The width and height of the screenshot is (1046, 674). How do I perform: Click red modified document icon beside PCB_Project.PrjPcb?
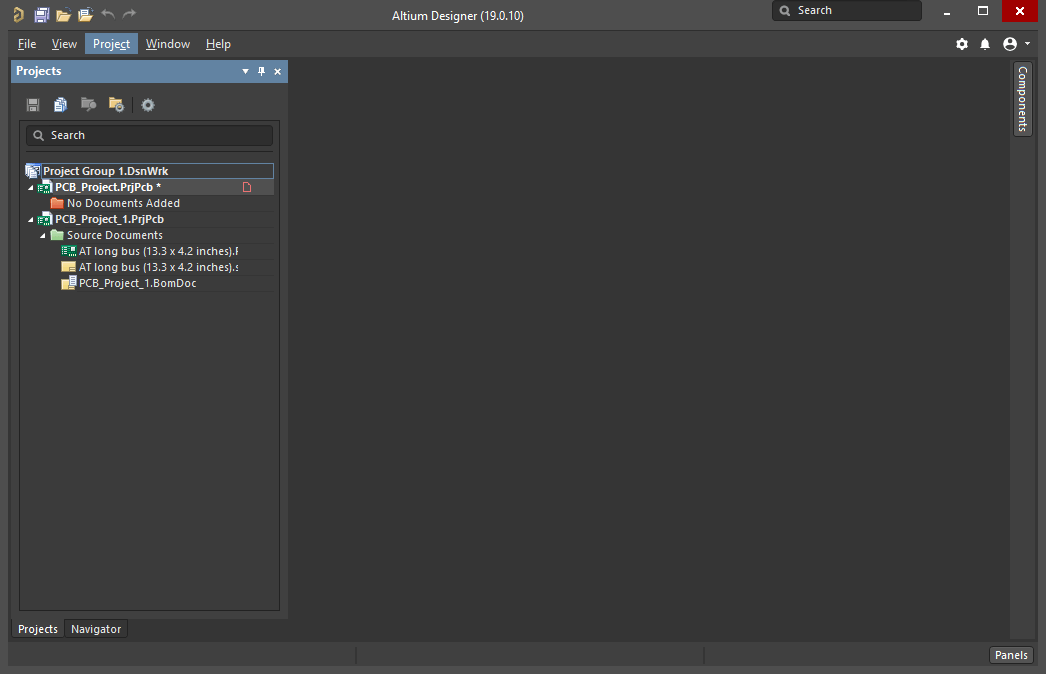point(247,188)
